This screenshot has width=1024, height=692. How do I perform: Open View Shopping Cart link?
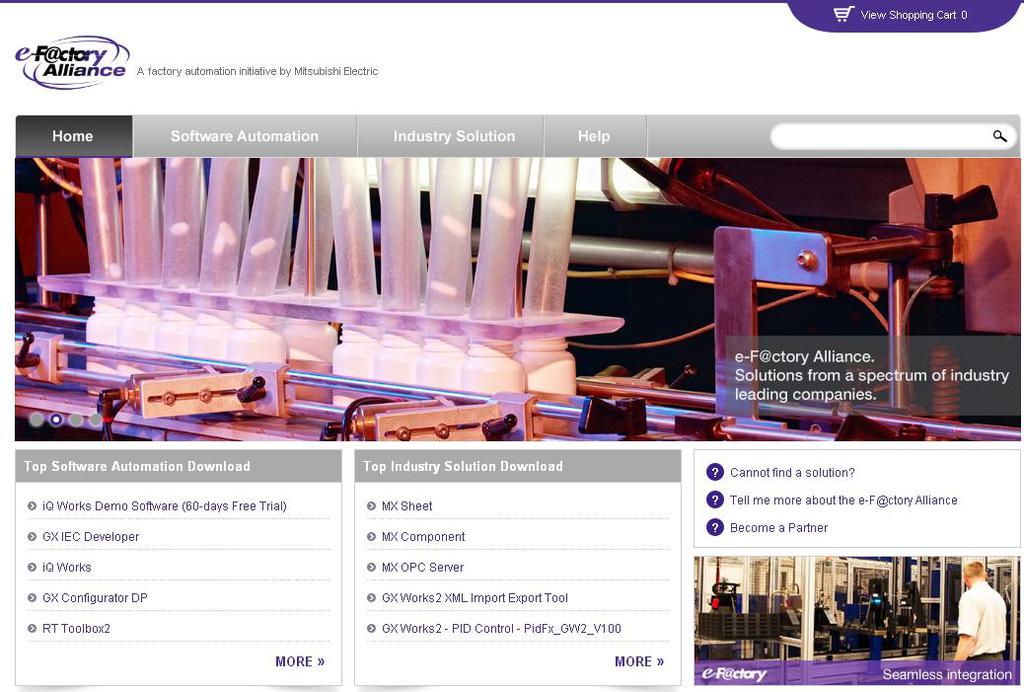914,15
